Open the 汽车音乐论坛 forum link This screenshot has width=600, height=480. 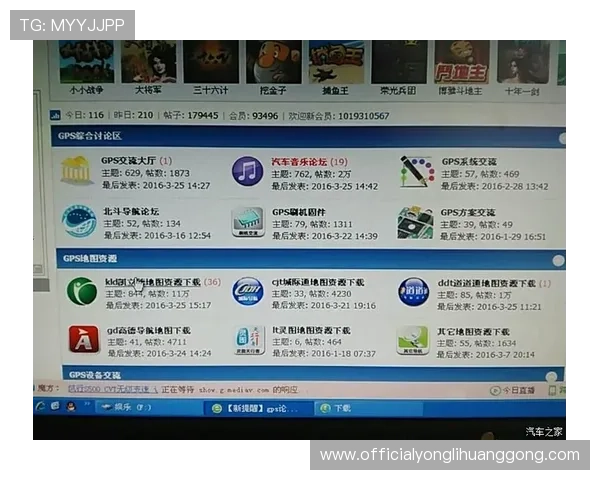(299, 162)
